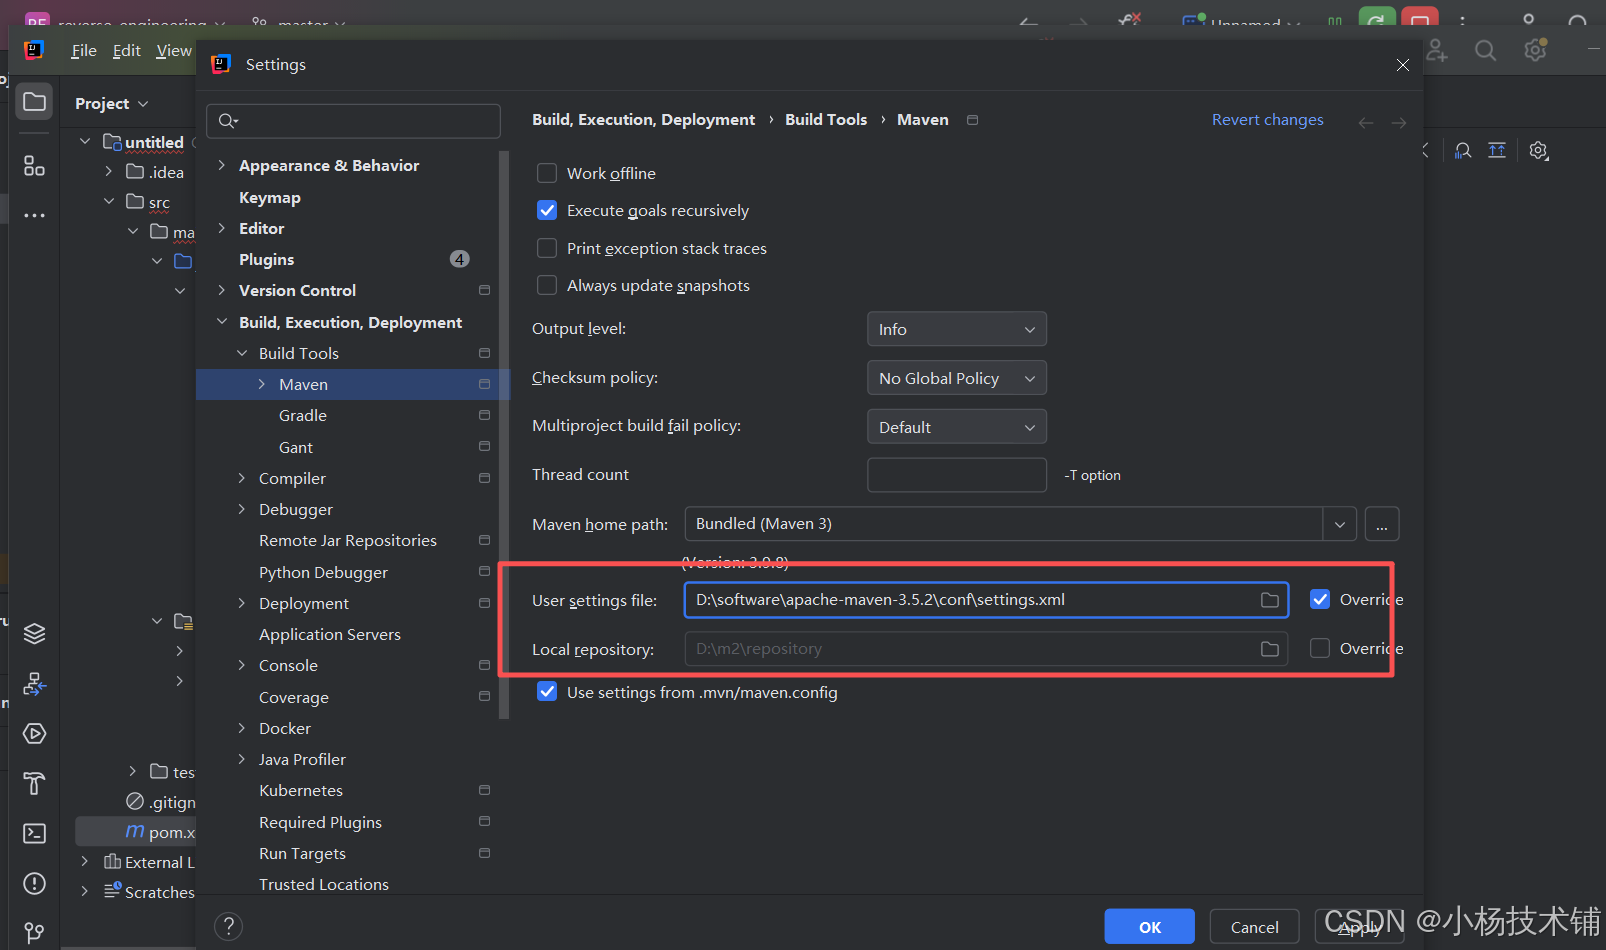
Task: Navigate back arrow in Settings header
Action: coord(1366,122)
